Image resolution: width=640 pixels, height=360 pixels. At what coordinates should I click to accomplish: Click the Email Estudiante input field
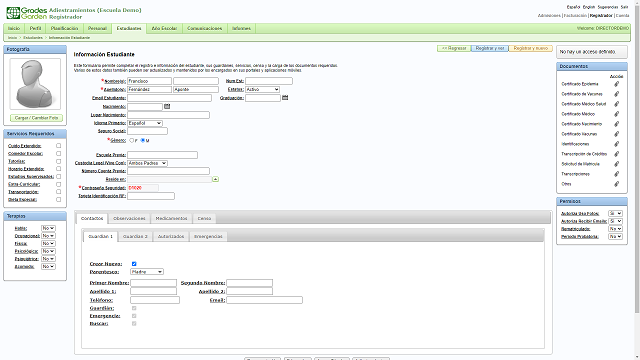tap(169, 98)
